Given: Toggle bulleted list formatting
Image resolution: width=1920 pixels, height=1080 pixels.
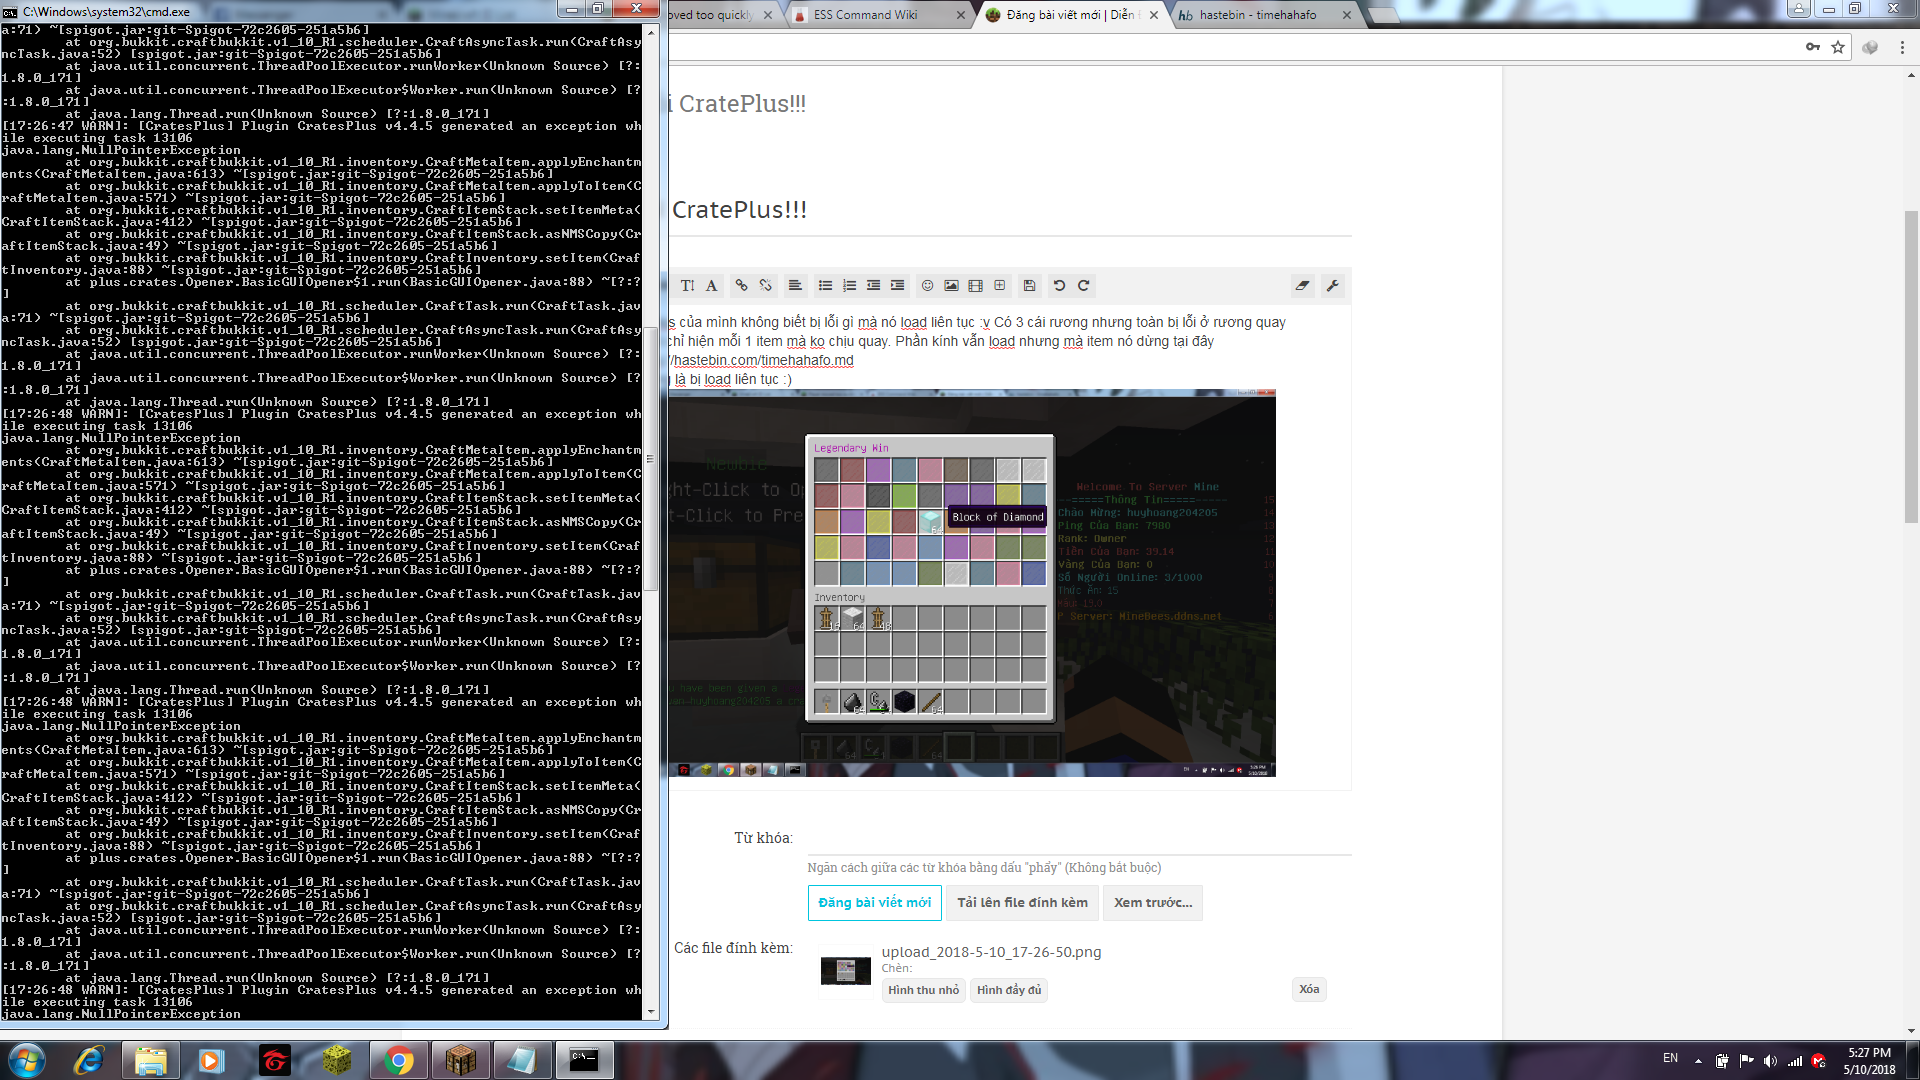Looking at the screenshot, I should [825, 286].
